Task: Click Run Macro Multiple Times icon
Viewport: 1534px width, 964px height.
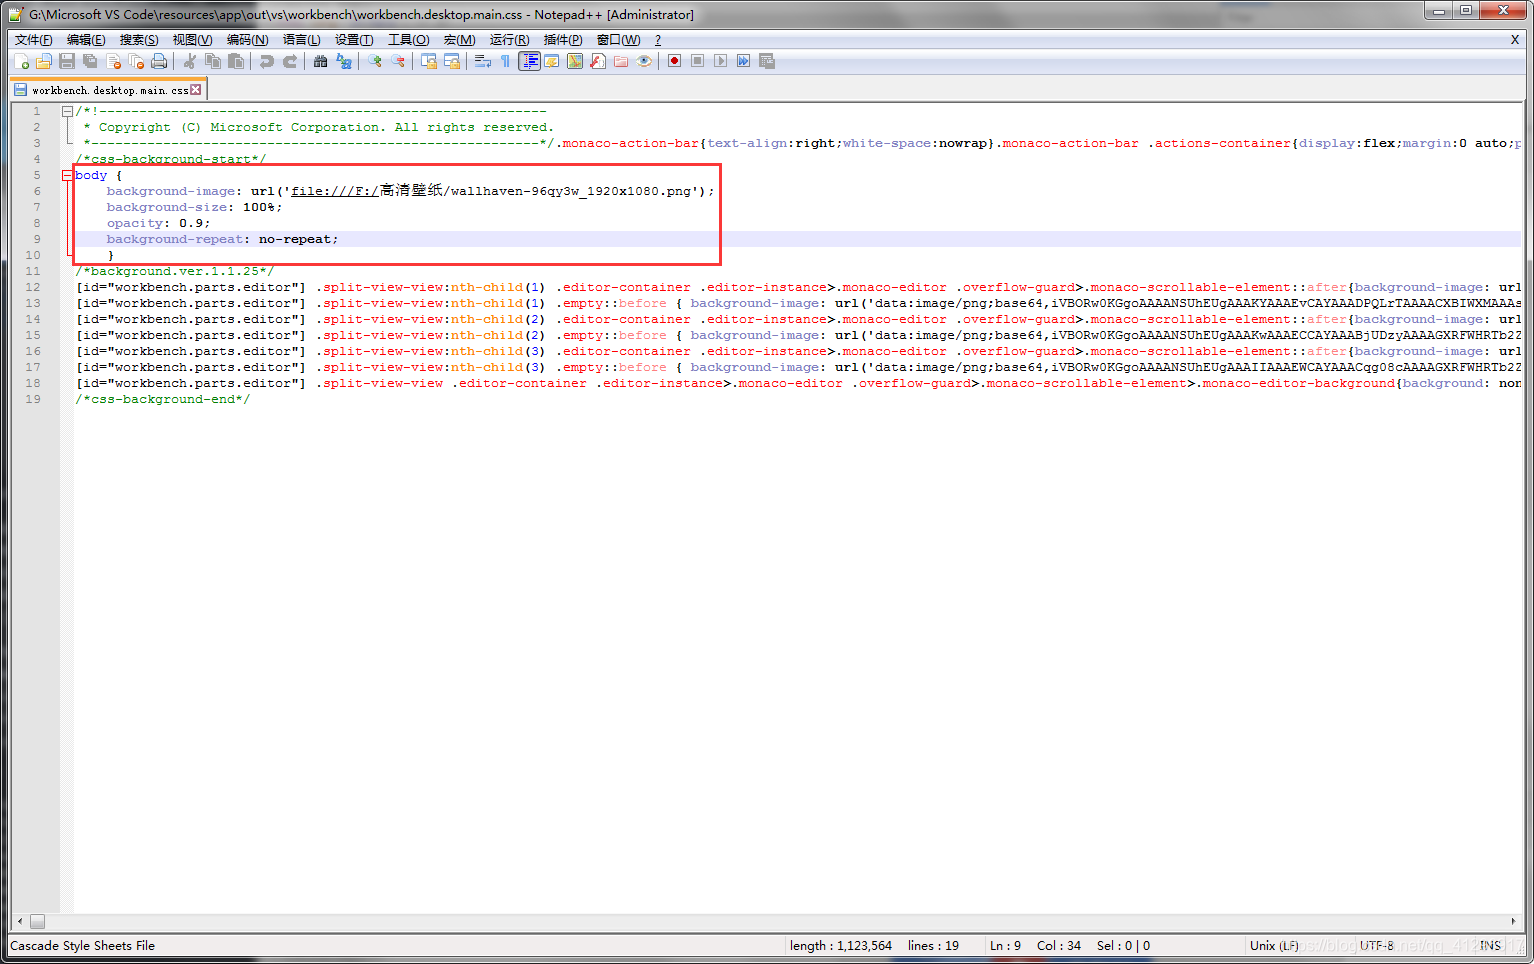Action: (743, 61)
